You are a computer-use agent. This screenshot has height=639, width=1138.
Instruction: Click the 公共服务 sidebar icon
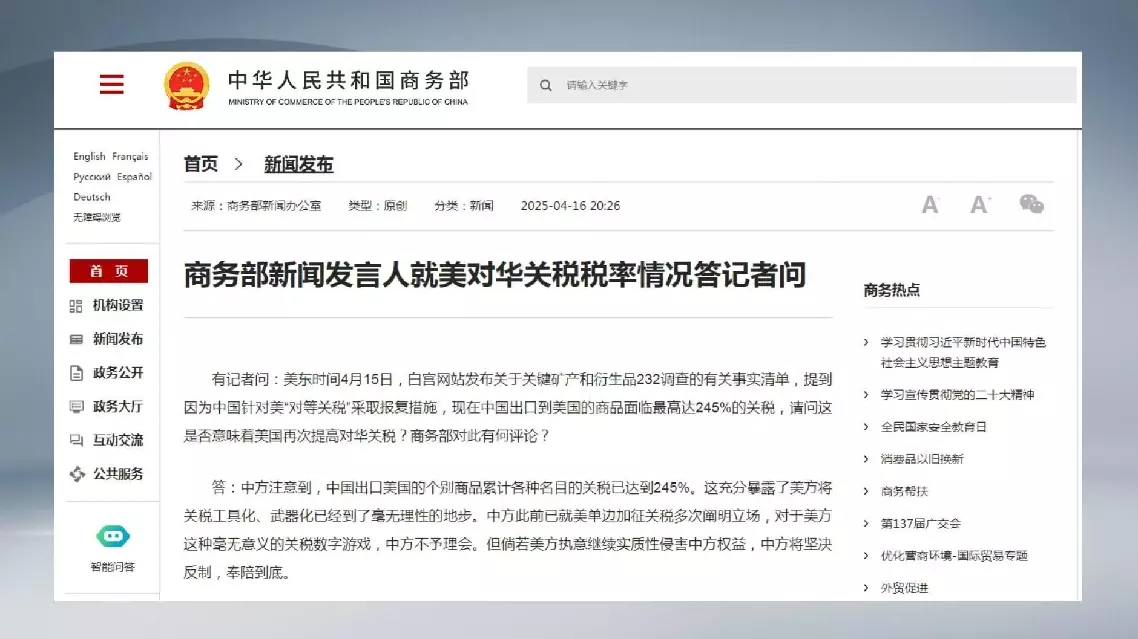(x=77, y=474)
